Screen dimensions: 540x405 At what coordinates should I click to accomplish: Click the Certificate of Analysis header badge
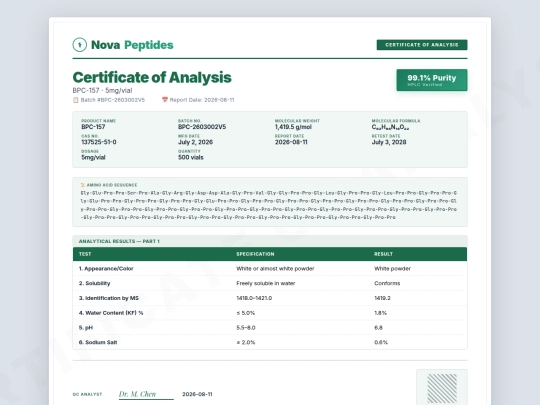coord(422,45)
